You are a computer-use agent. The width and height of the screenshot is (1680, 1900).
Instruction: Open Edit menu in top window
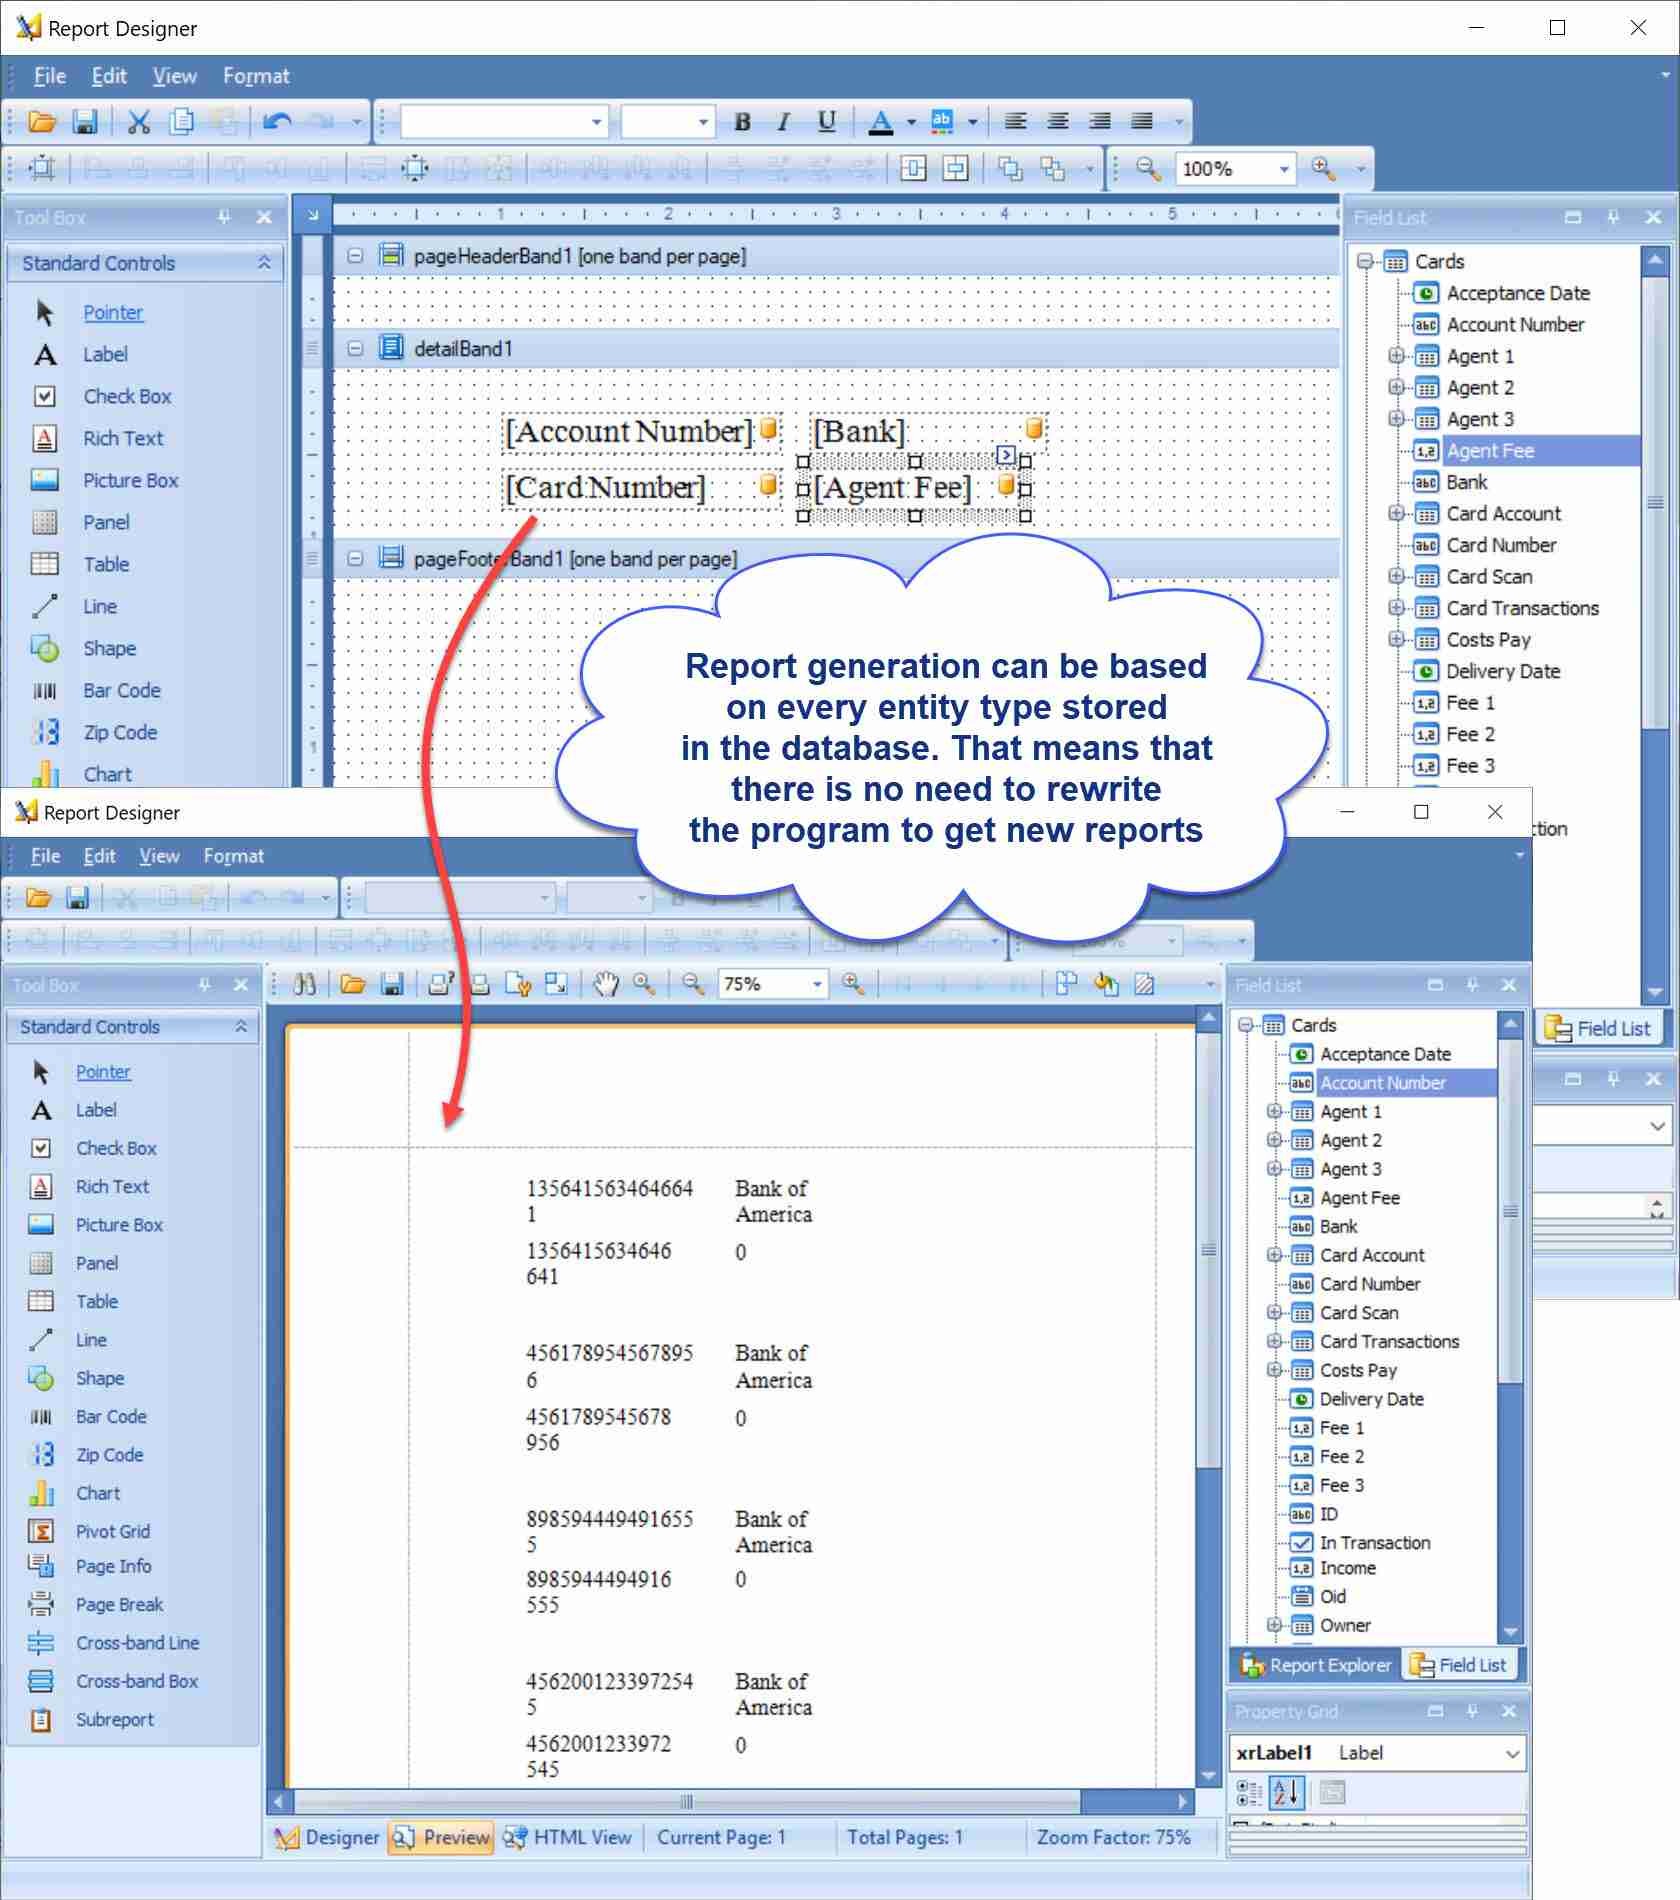pyautogui.click(x=109, y=76)
